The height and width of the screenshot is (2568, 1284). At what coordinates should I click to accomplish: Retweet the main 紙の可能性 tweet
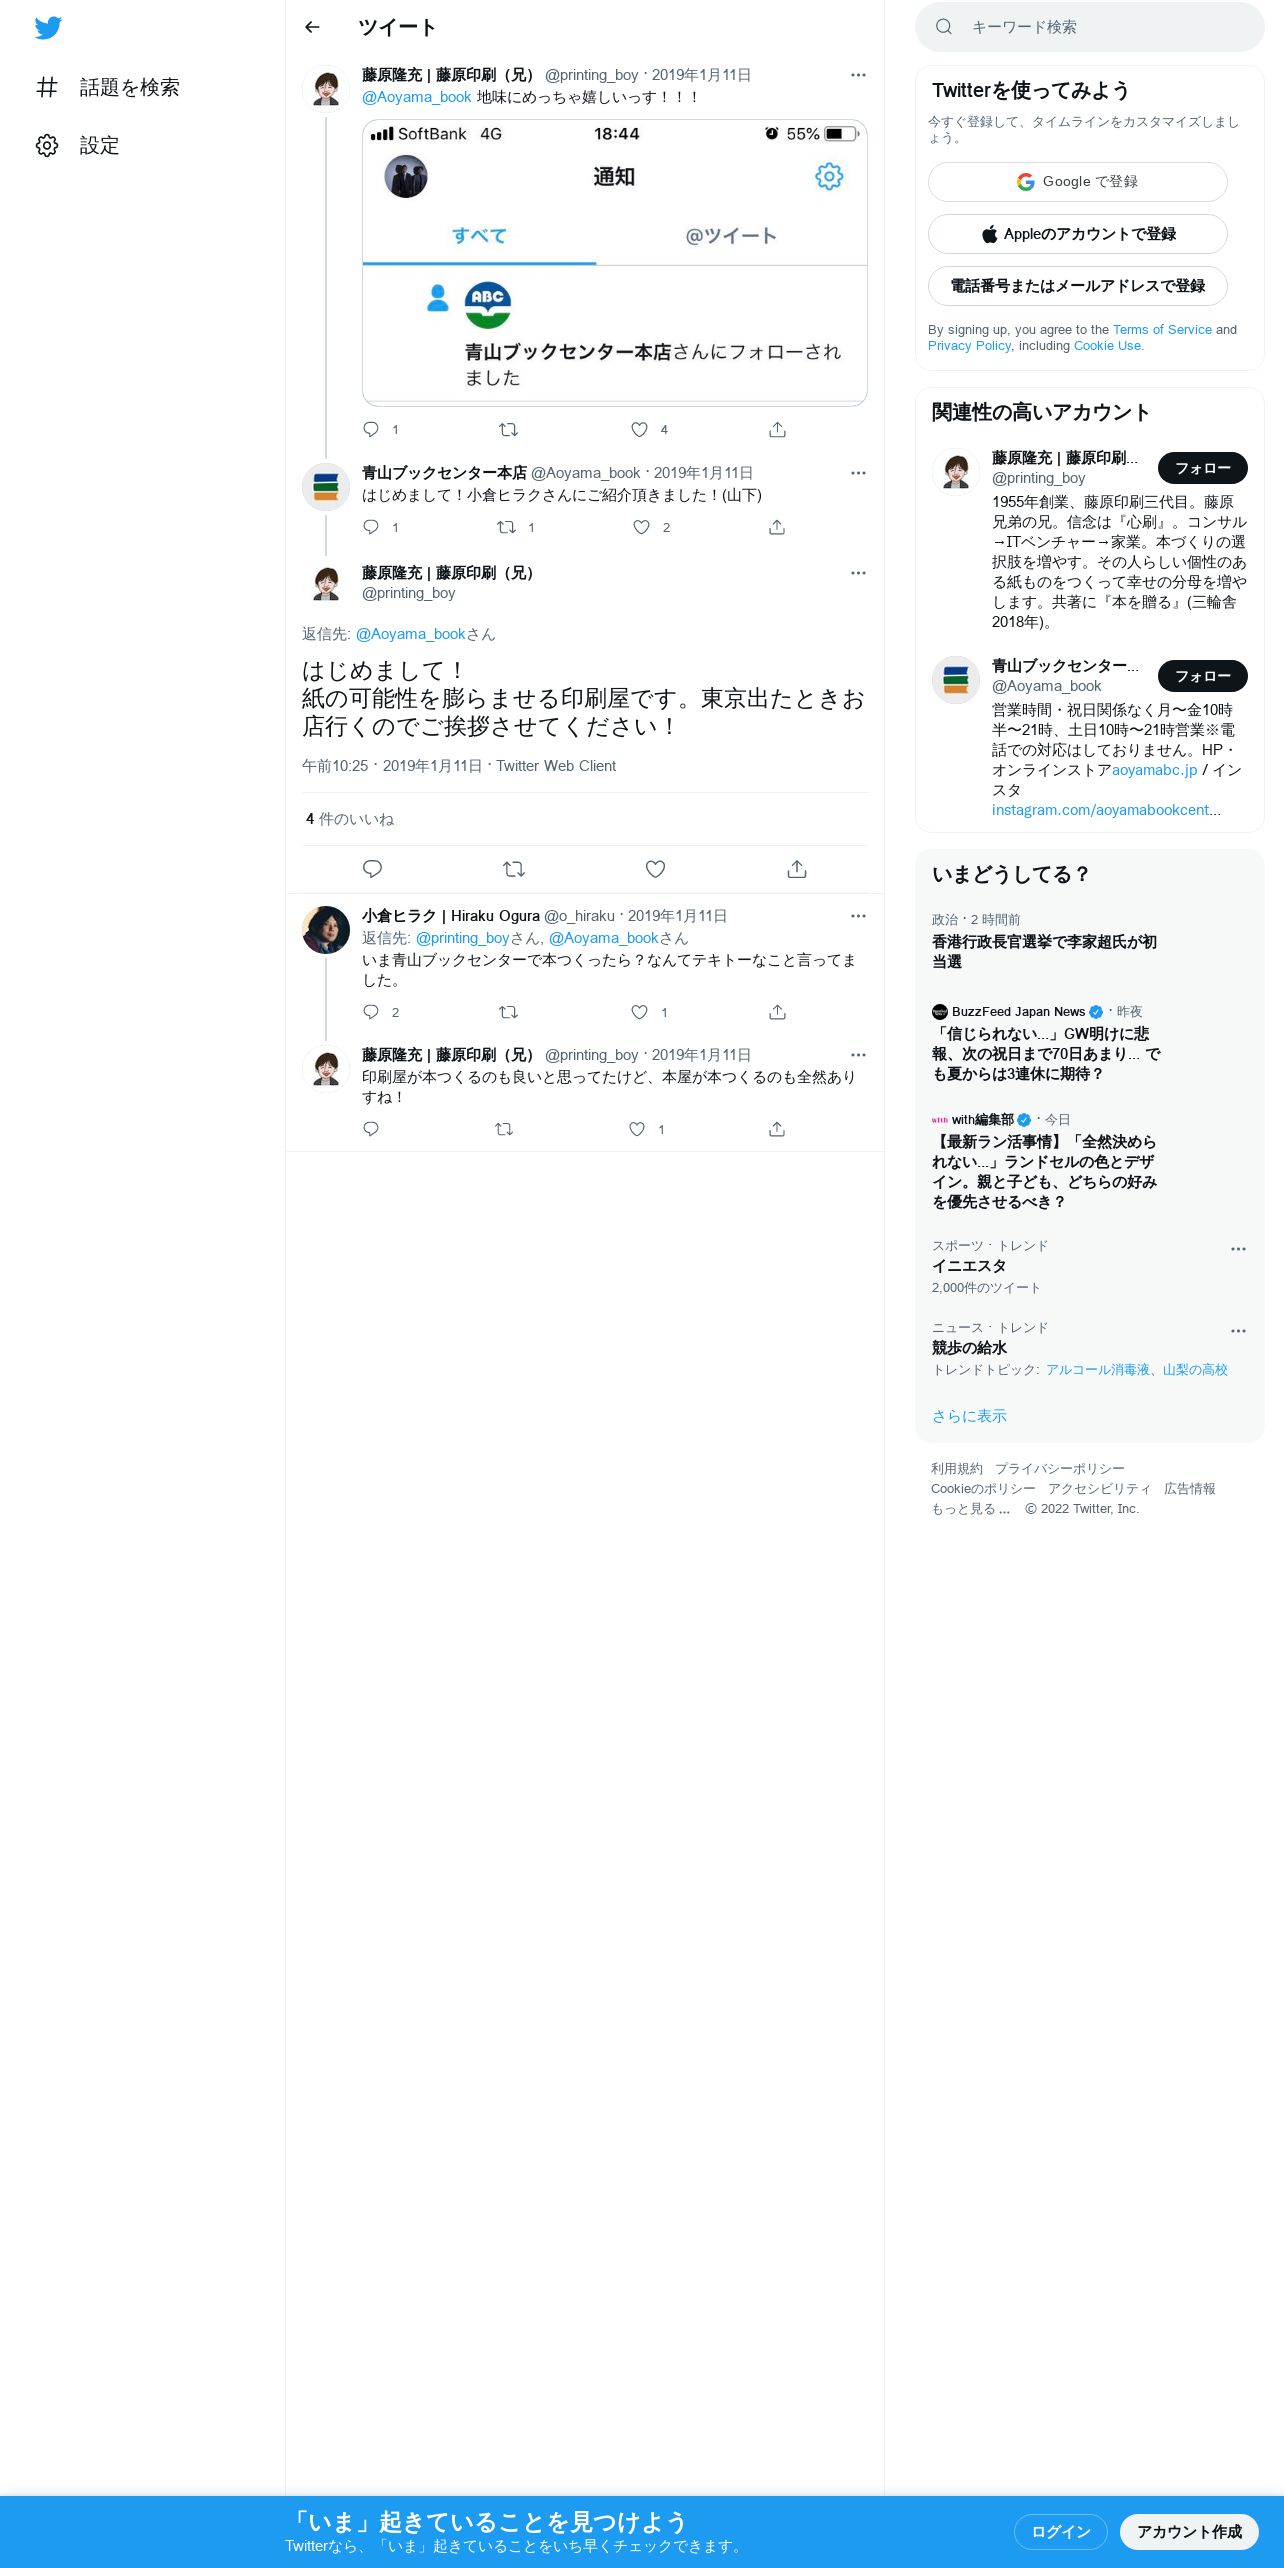point(514,869)
